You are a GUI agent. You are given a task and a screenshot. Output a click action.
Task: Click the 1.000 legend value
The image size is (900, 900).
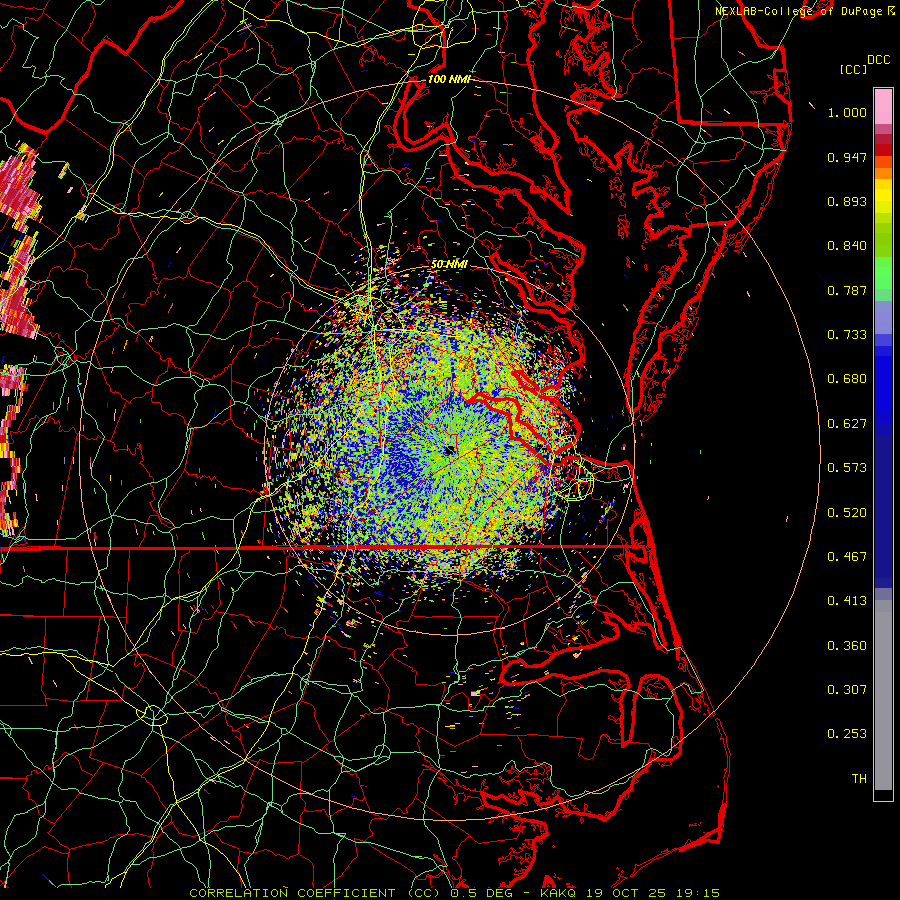[x=847, y=112]
